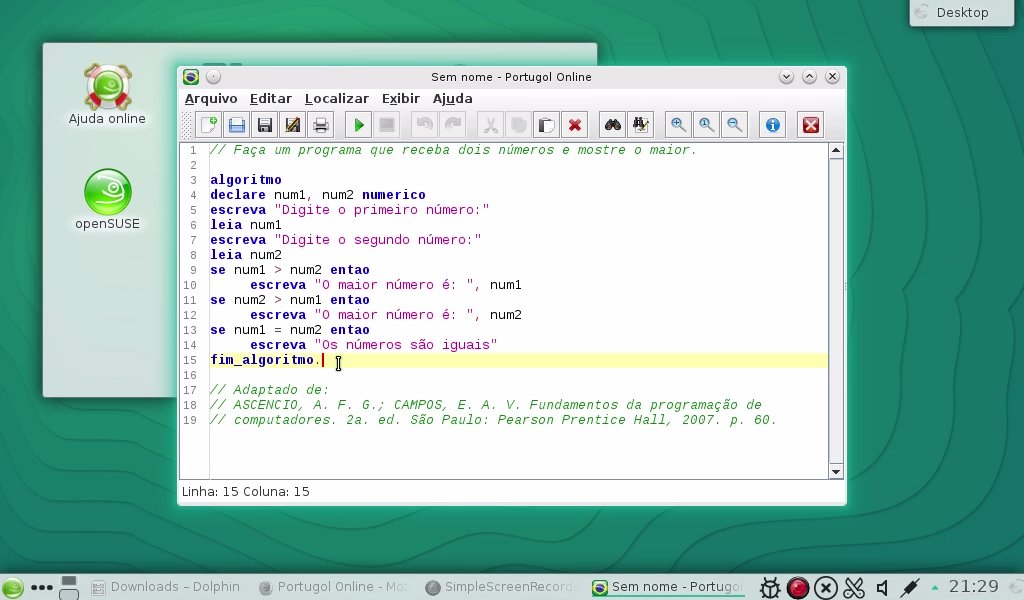Cut selection with the scissors icon
This screenshot has height=600, width=1024.
pos(490,125)
